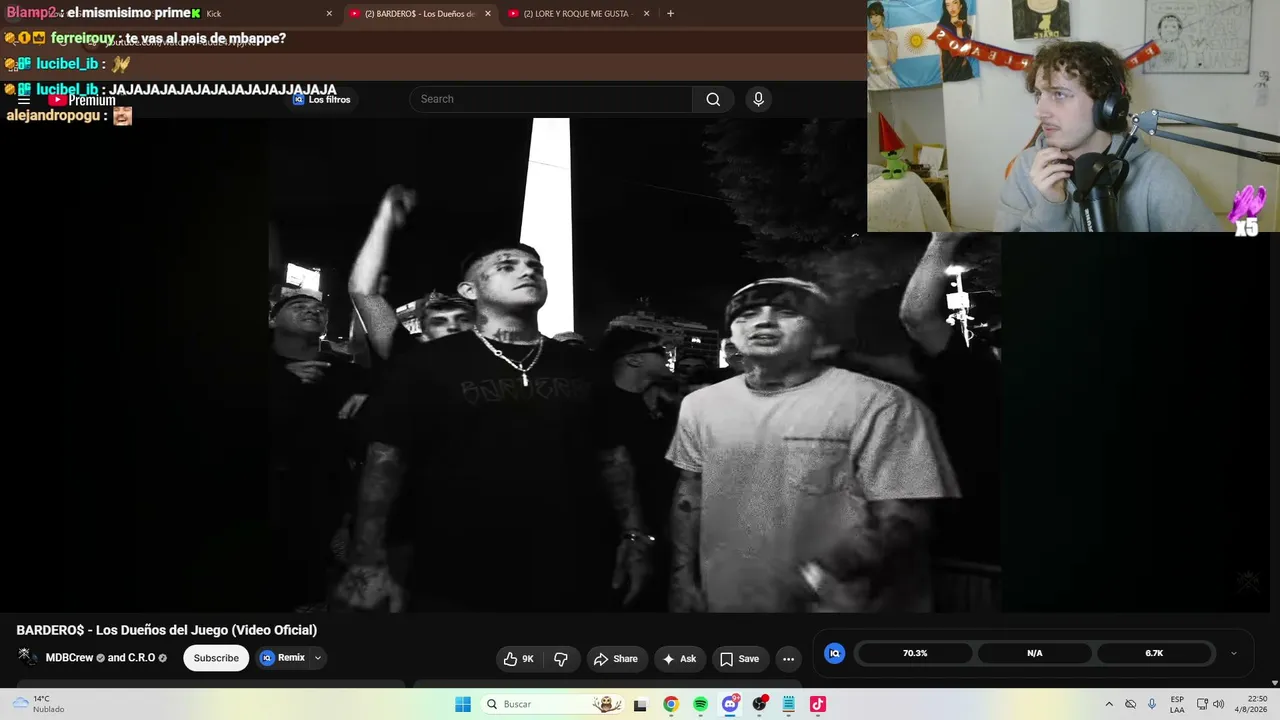Viewport: 1280px width, 720px height.
Task: Click the magnifying glass search button
Action: [x=713, y=99]
